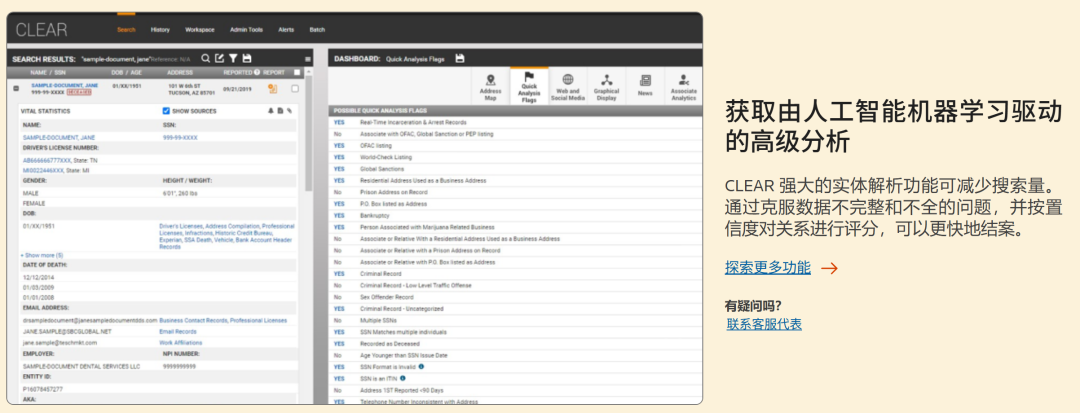Click the 联系客服代表 link
The width and height of the screenshot is (1080, 413).
(x=764, y=324)
